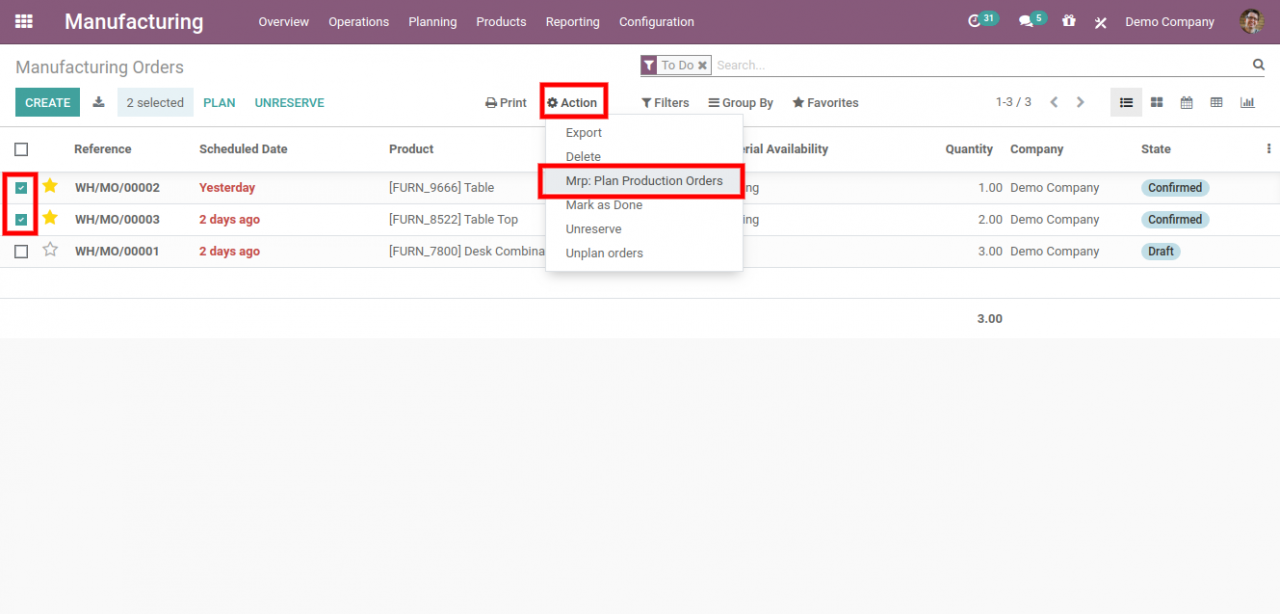Select the WH/MO/00001 row checkbox
Image resolution: width=1280 pixels, height=614 pixels.
[21, 251]
